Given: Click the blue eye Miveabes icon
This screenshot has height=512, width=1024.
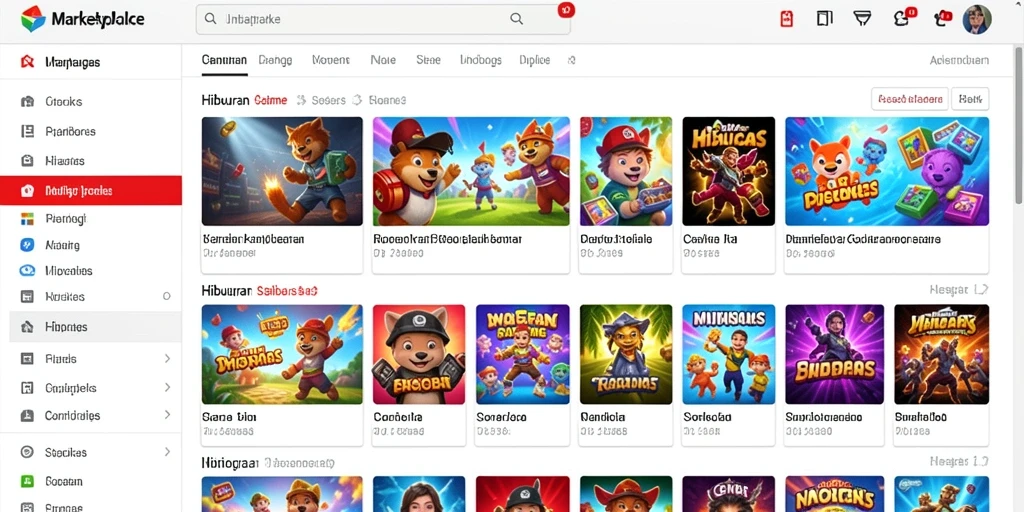Looking at the screenshot, I should [x=27, y=270].
